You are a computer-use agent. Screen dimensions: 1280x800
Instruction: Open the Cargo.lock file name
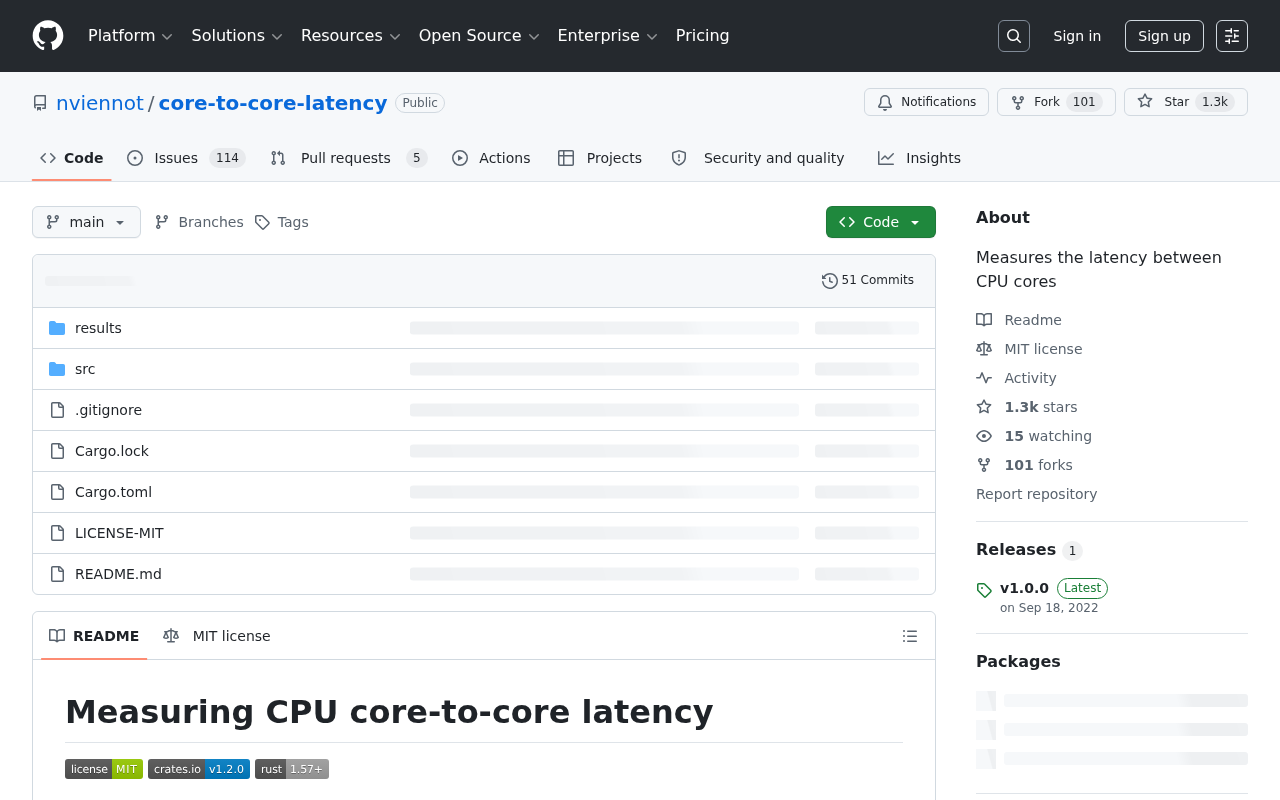[112, 451]
